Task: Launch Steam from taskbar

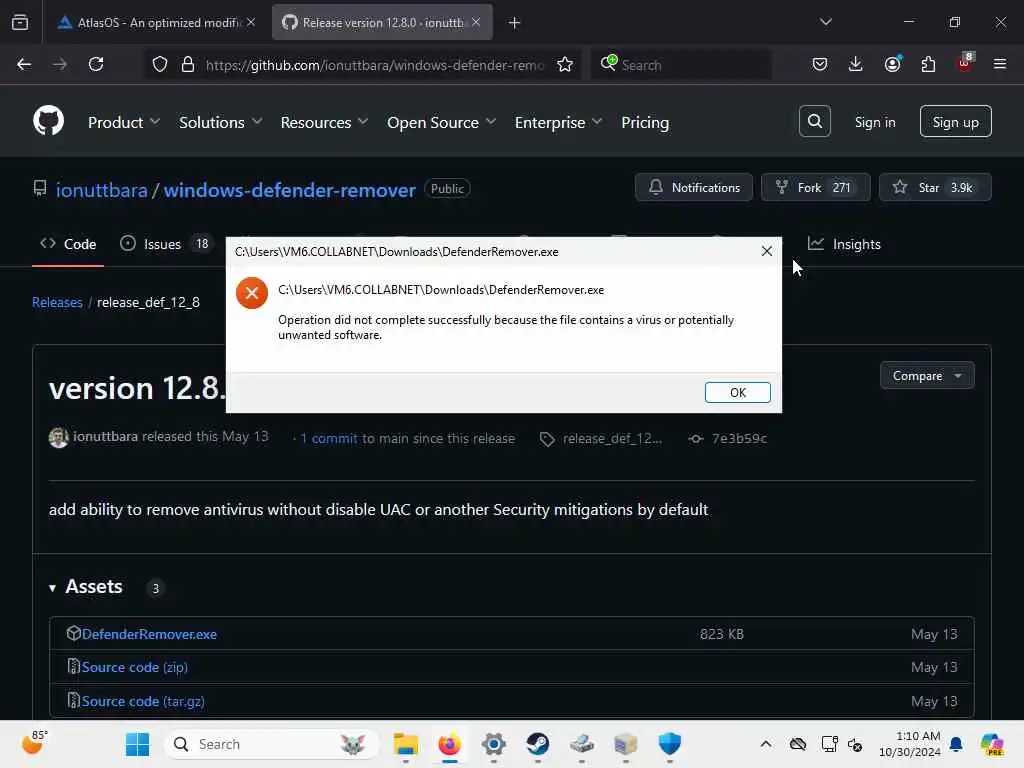Action: pos(537,744)
